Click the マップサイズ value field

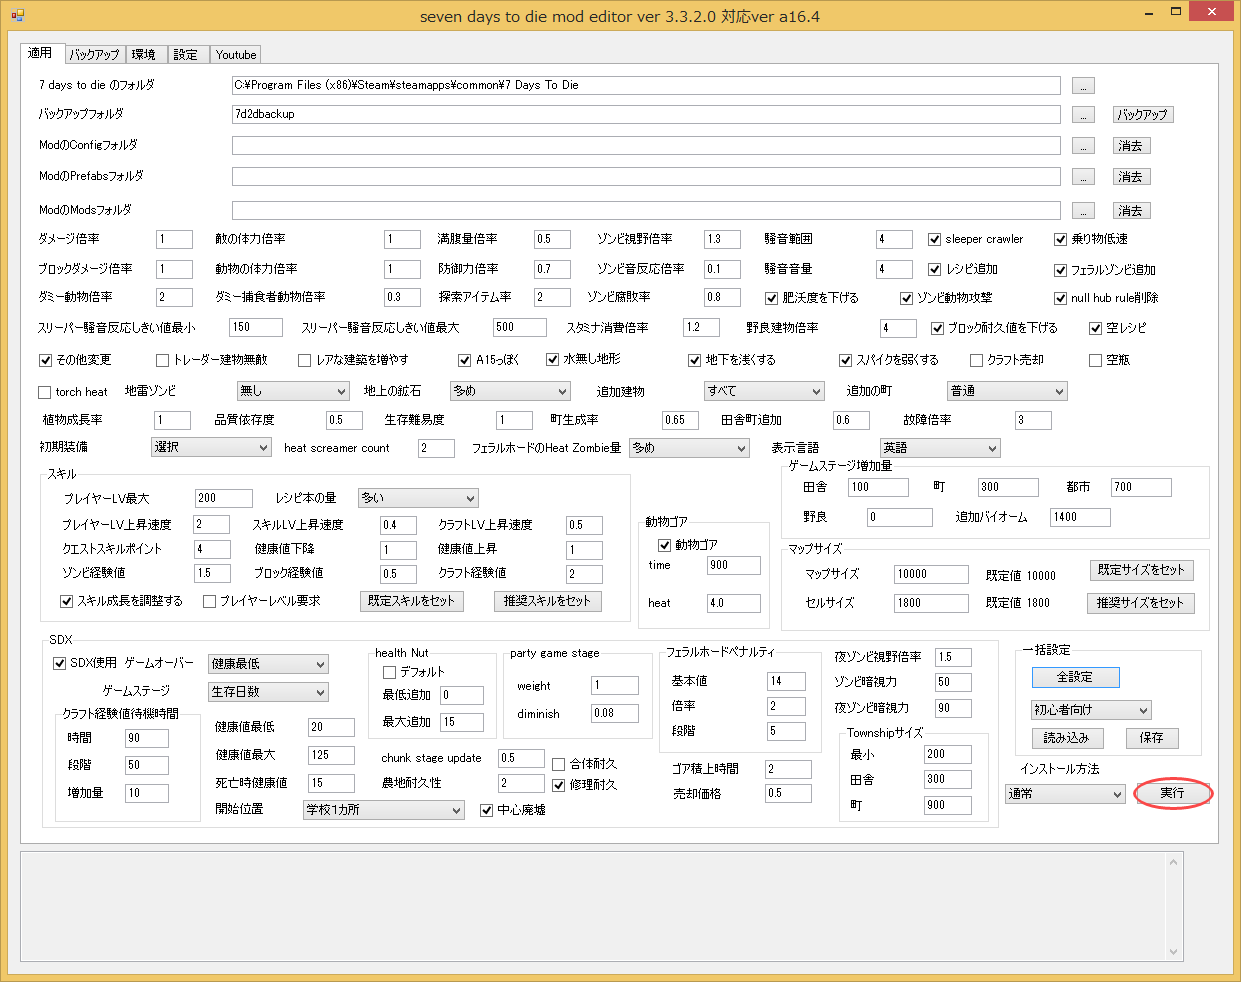(x=932, y=575)
